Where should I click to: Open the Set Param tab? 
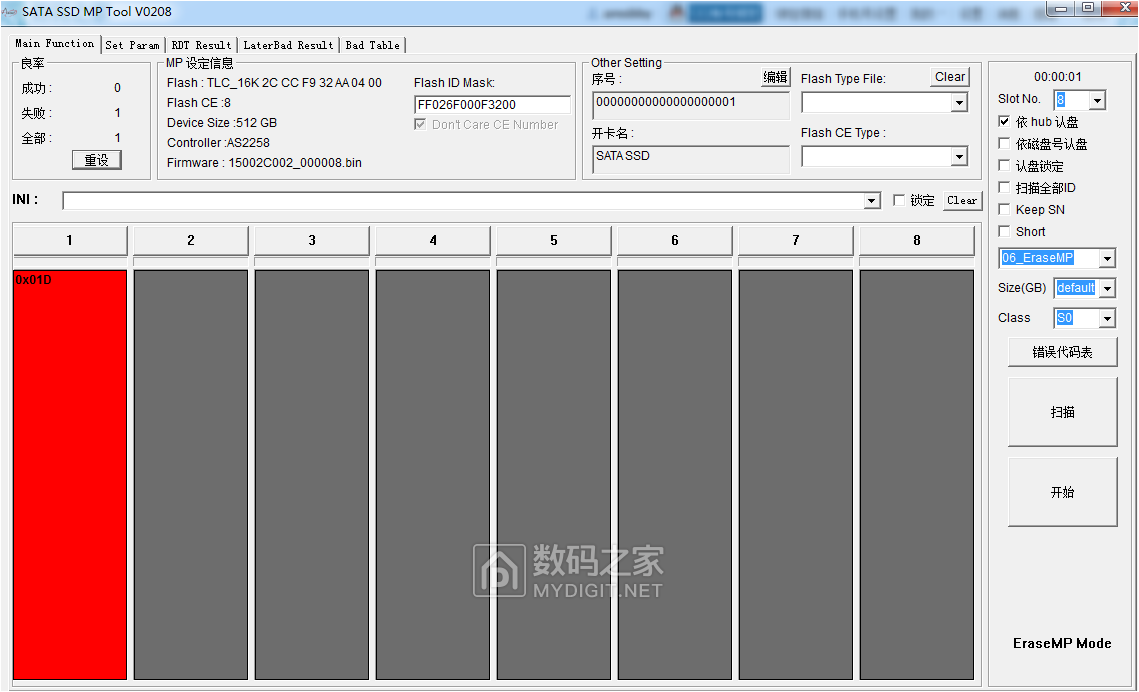point(132,45)
